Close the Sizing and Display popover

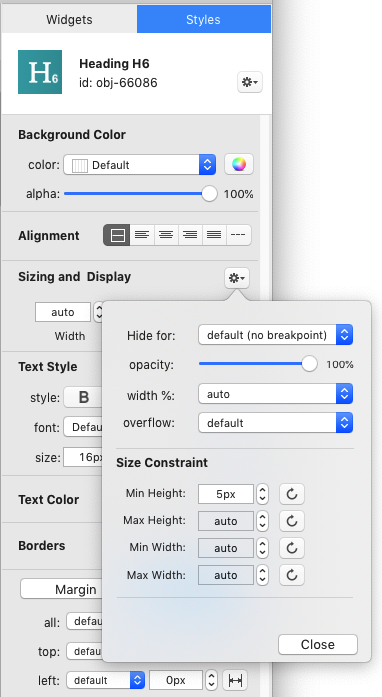[318, 645]
